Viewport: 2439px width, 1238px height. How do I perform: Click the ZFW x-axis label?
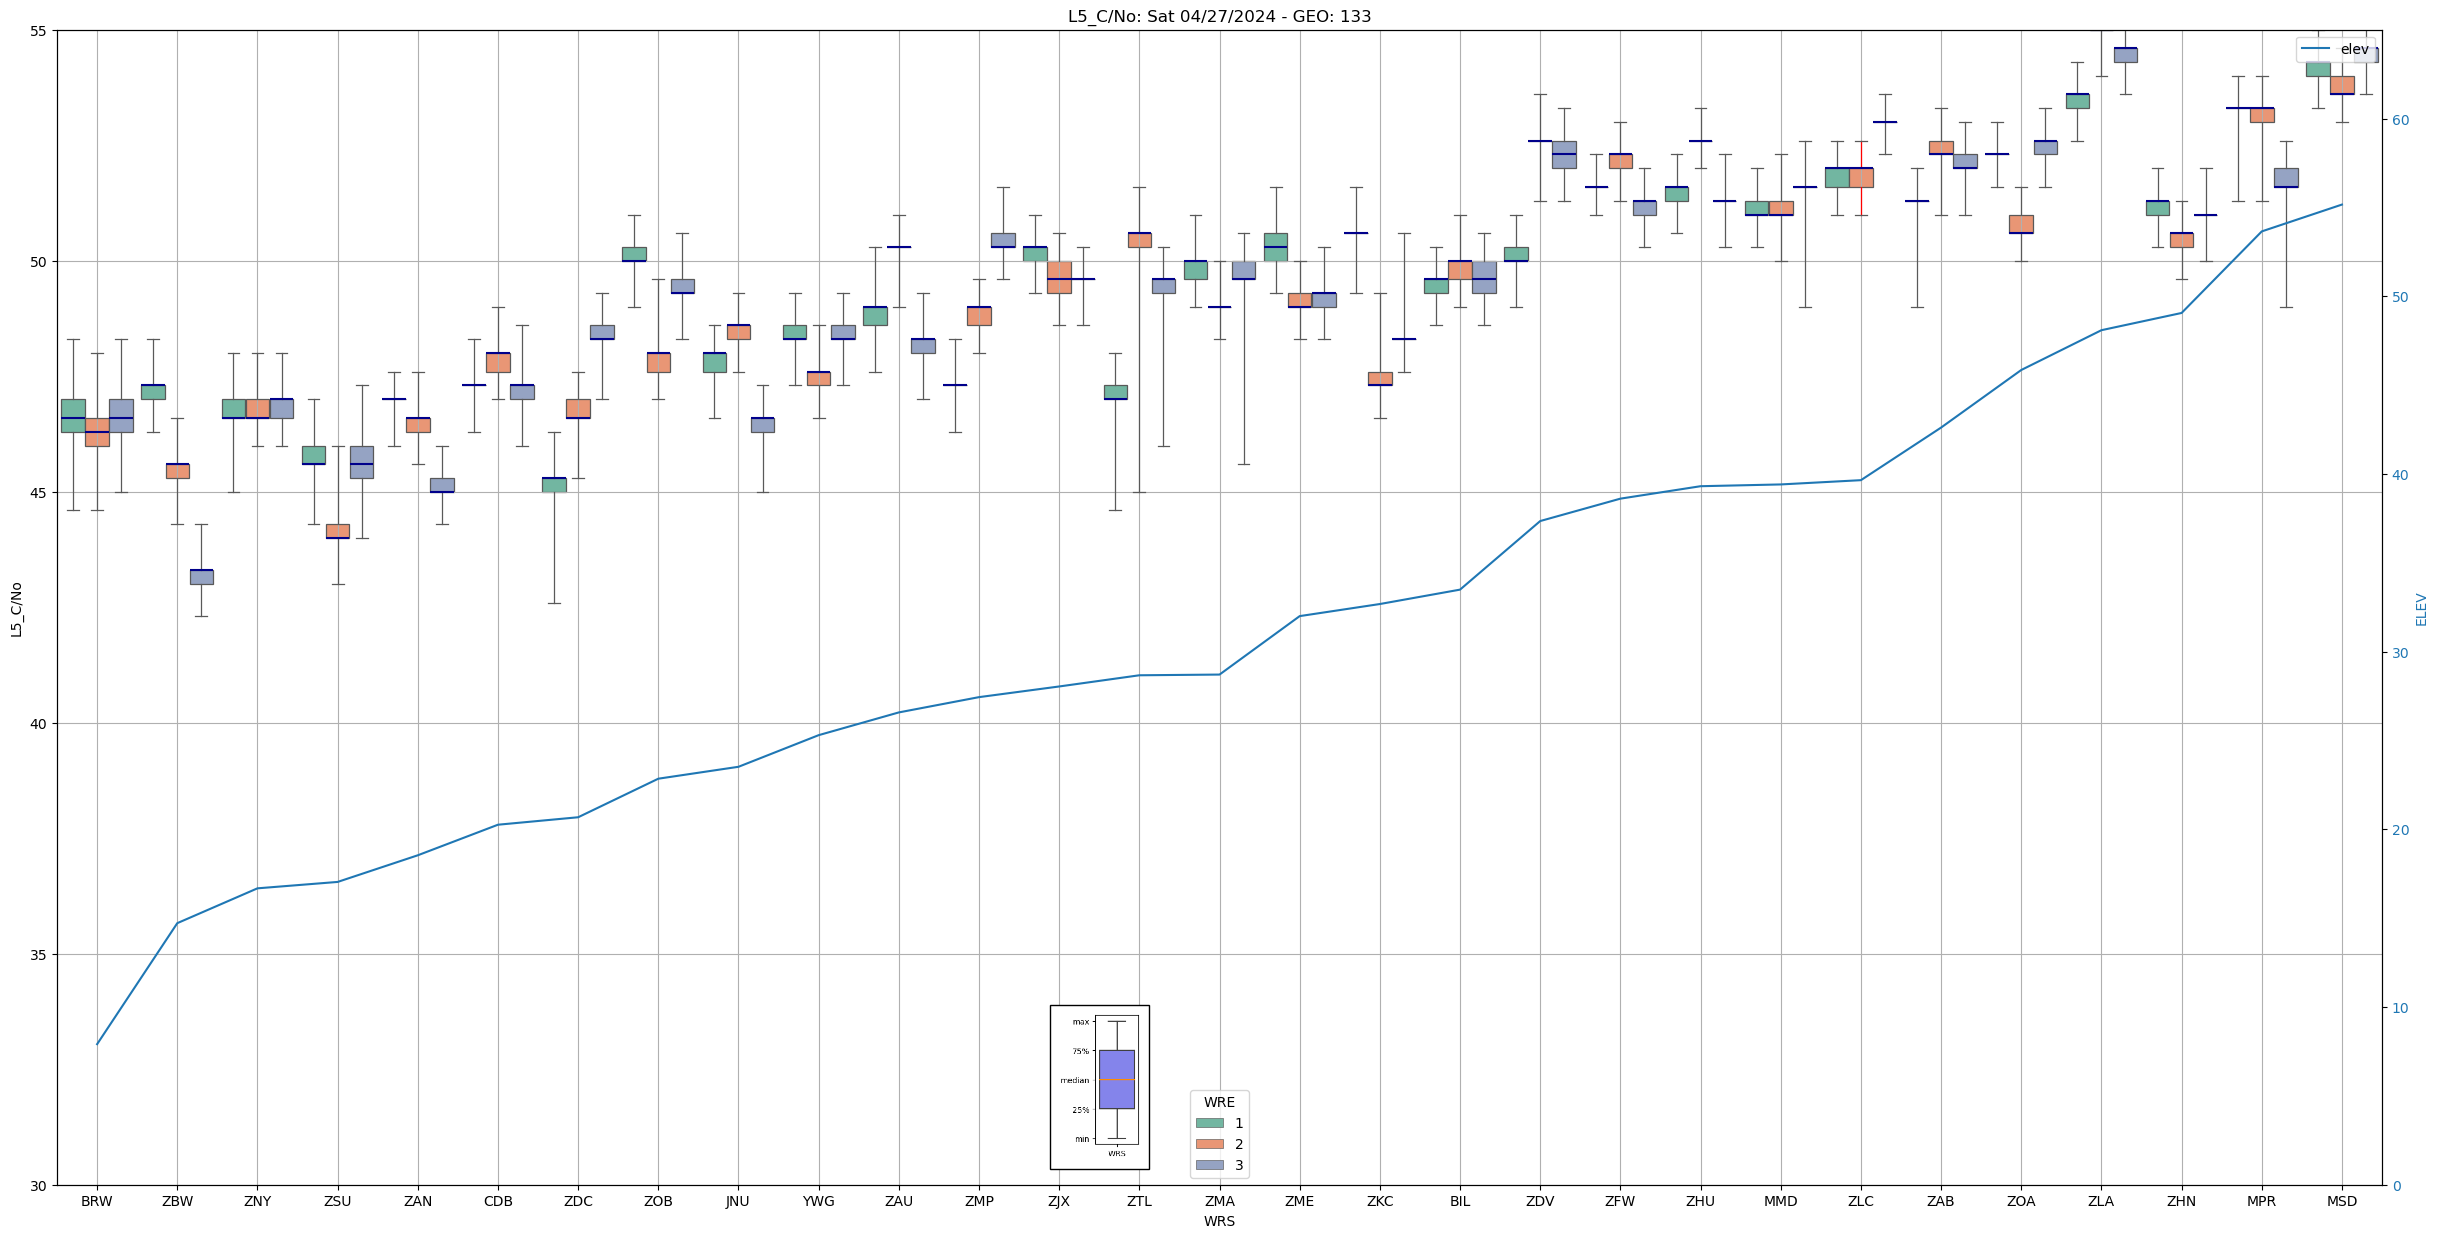[x=1620, y=1201]
